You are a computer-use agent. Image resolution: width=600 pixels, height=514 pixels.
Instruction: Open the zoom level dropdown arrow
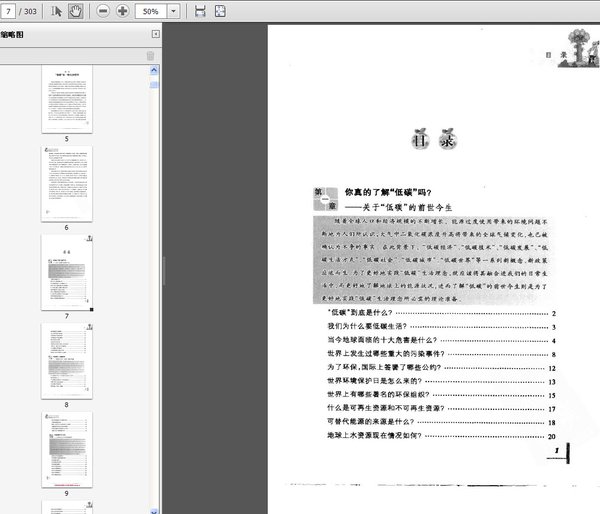(173, 11)
